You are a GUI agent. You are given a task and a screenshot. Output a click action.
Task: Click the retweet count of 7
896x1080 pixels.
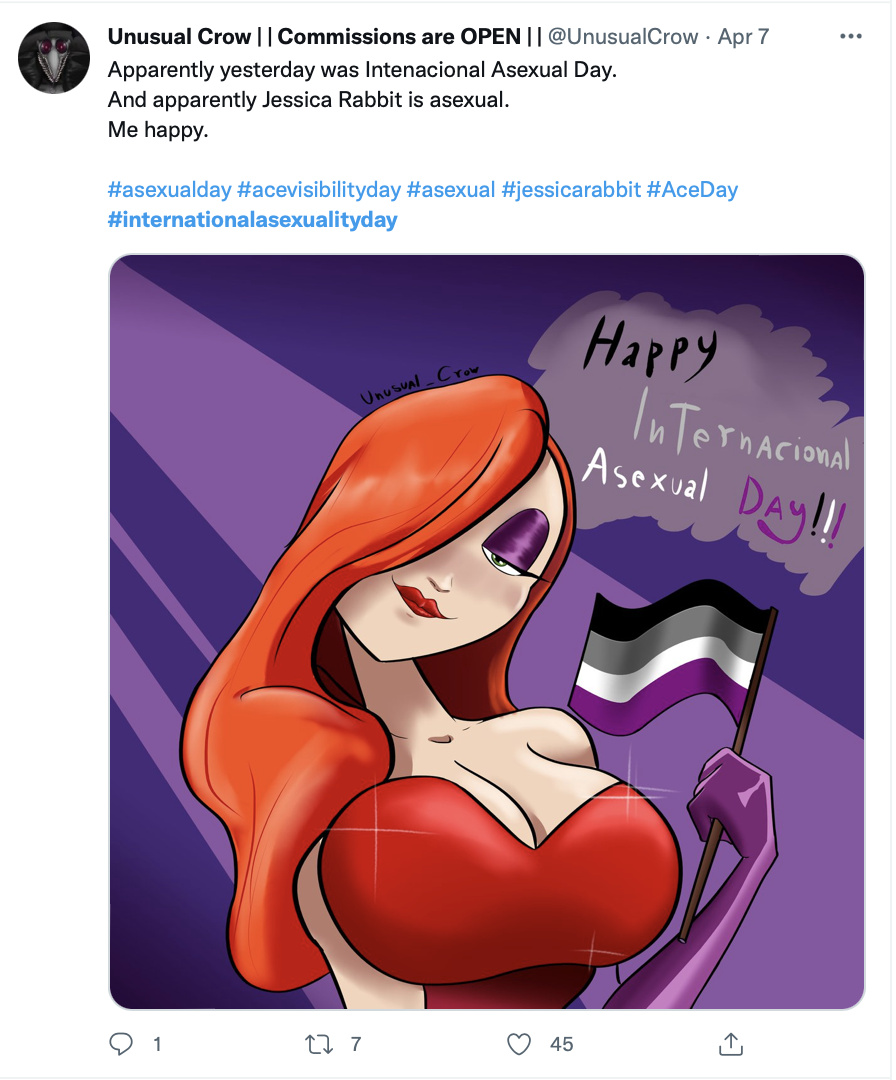355,1044
